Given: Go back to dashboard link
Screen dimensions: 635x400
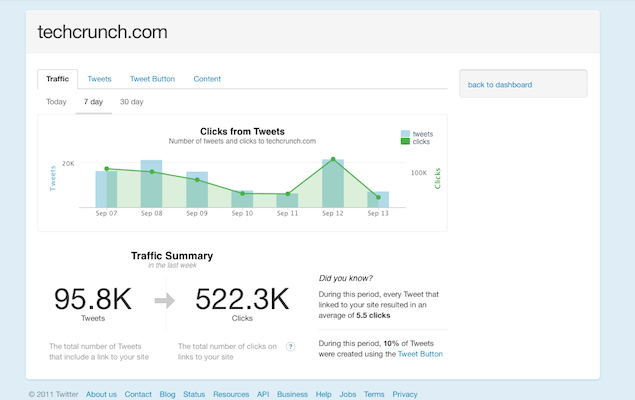Looking at the screenshot, I should point(500,85).
